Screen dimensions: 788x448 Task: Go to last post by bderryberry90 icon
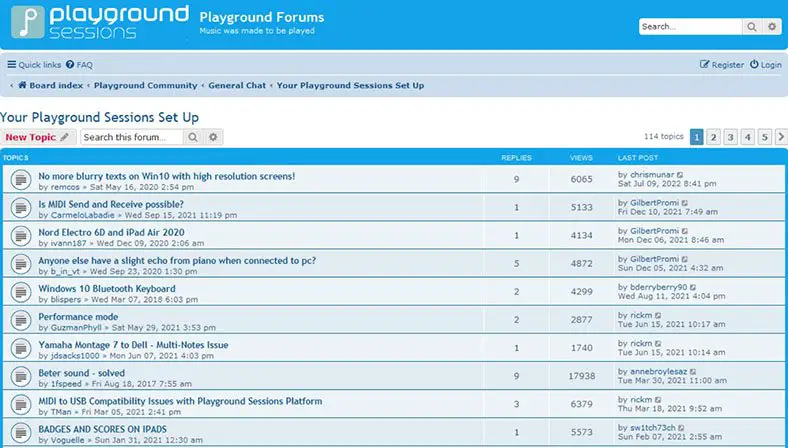(693, 288)
